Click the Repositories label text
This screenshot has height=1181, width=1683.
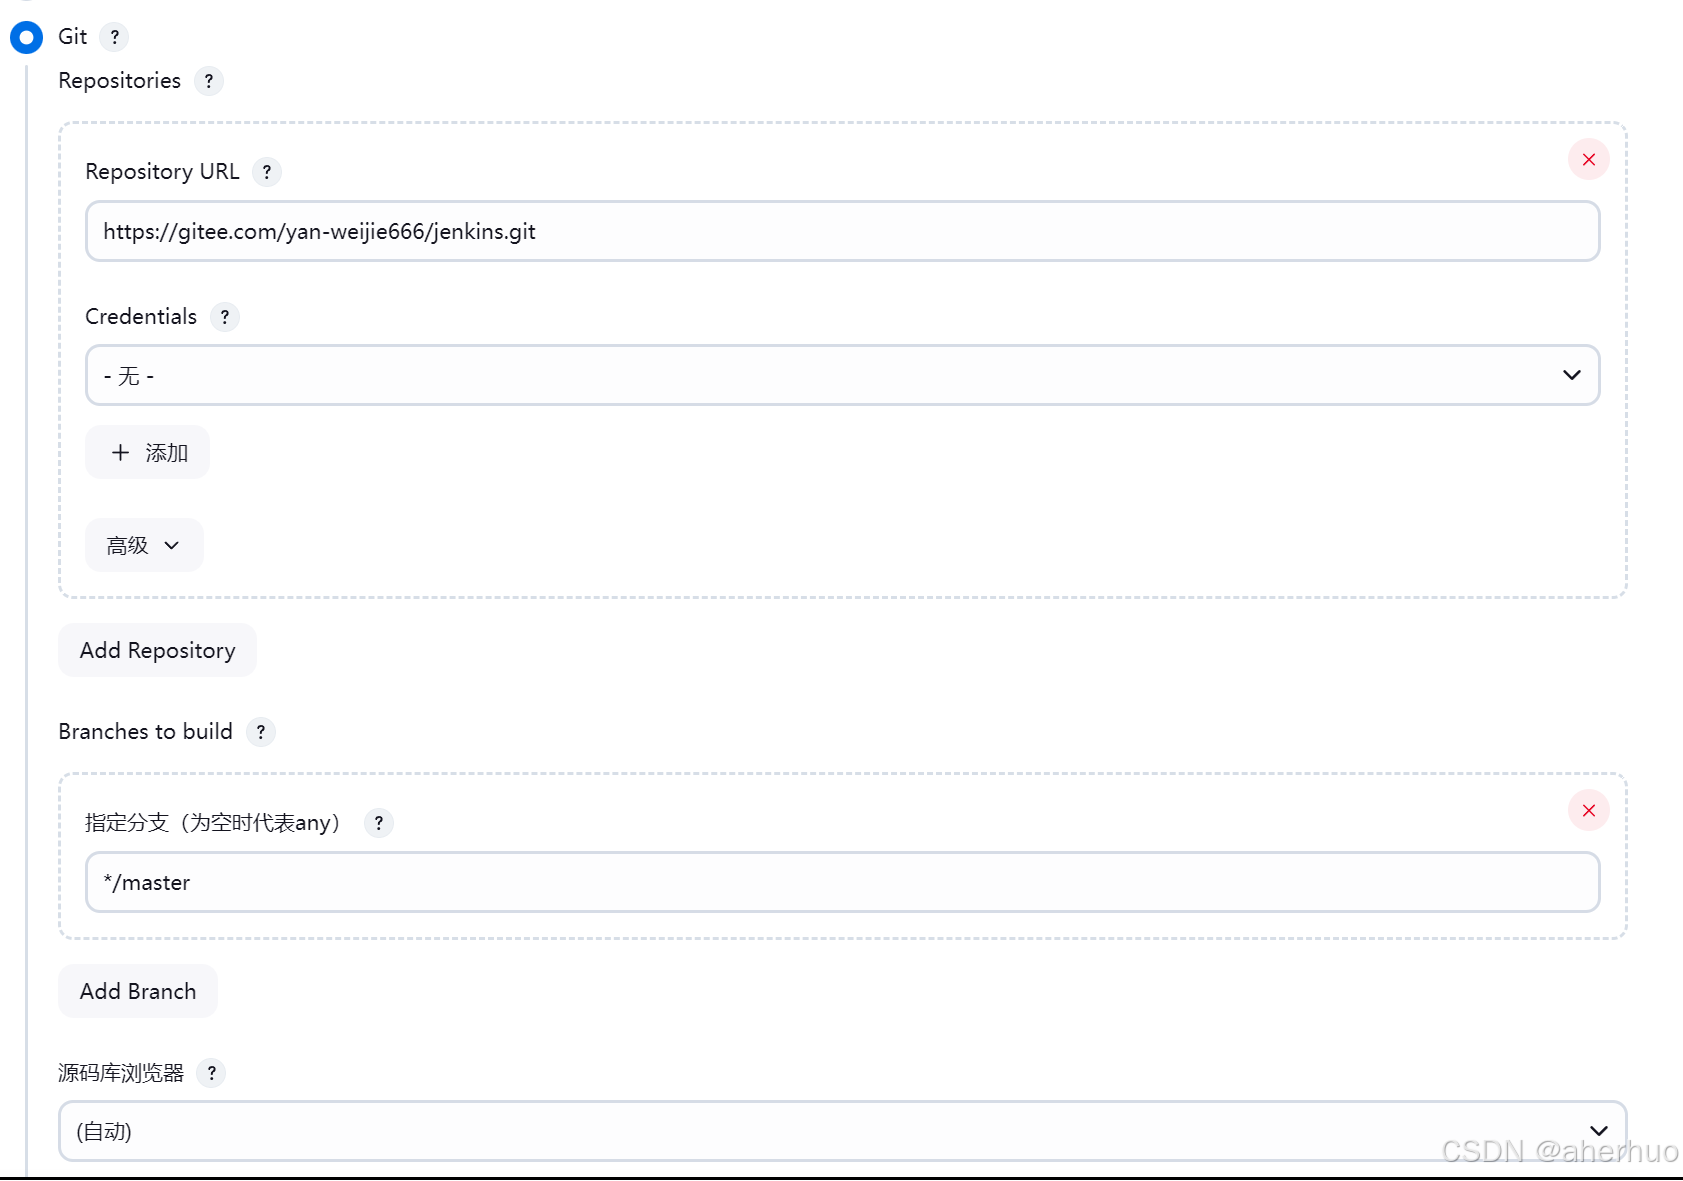[119, 81]
